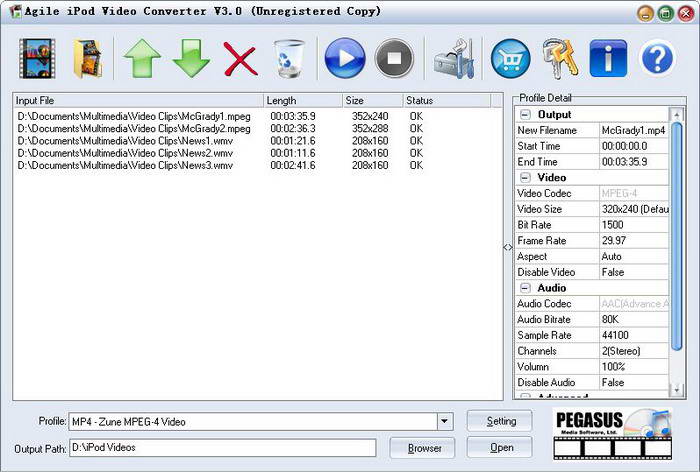Click the Profile combo box text

(x=253, y=422)
